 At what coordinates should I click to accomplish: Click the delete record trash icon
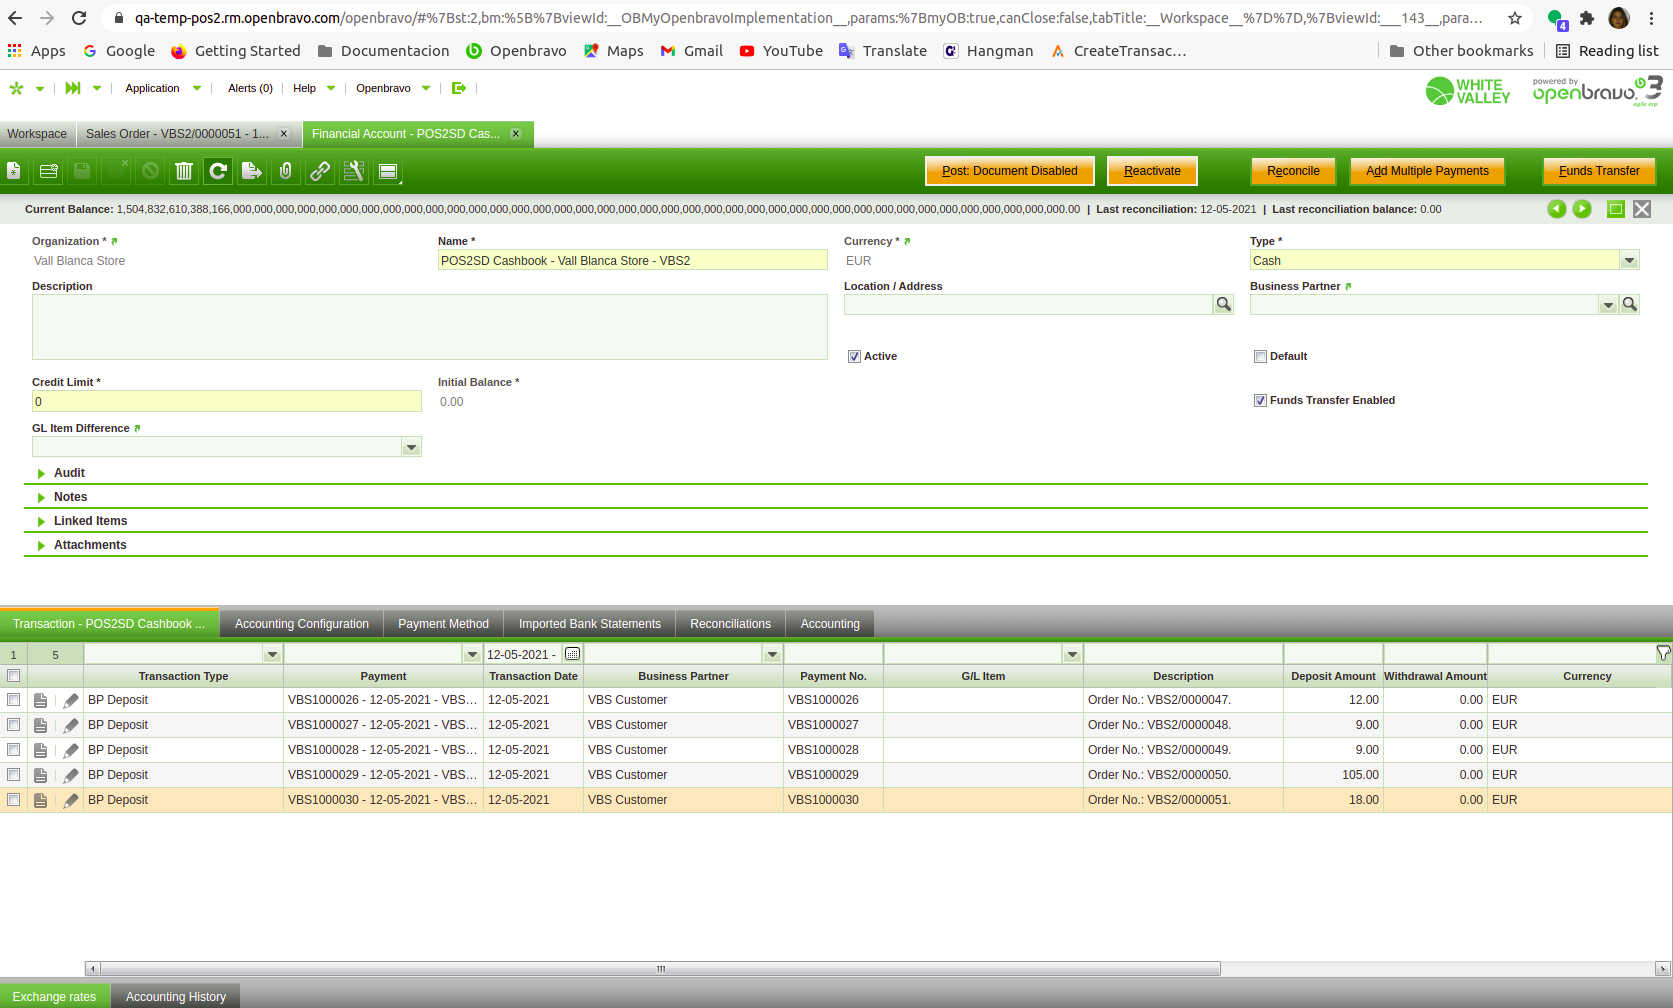tap(184, 171)
